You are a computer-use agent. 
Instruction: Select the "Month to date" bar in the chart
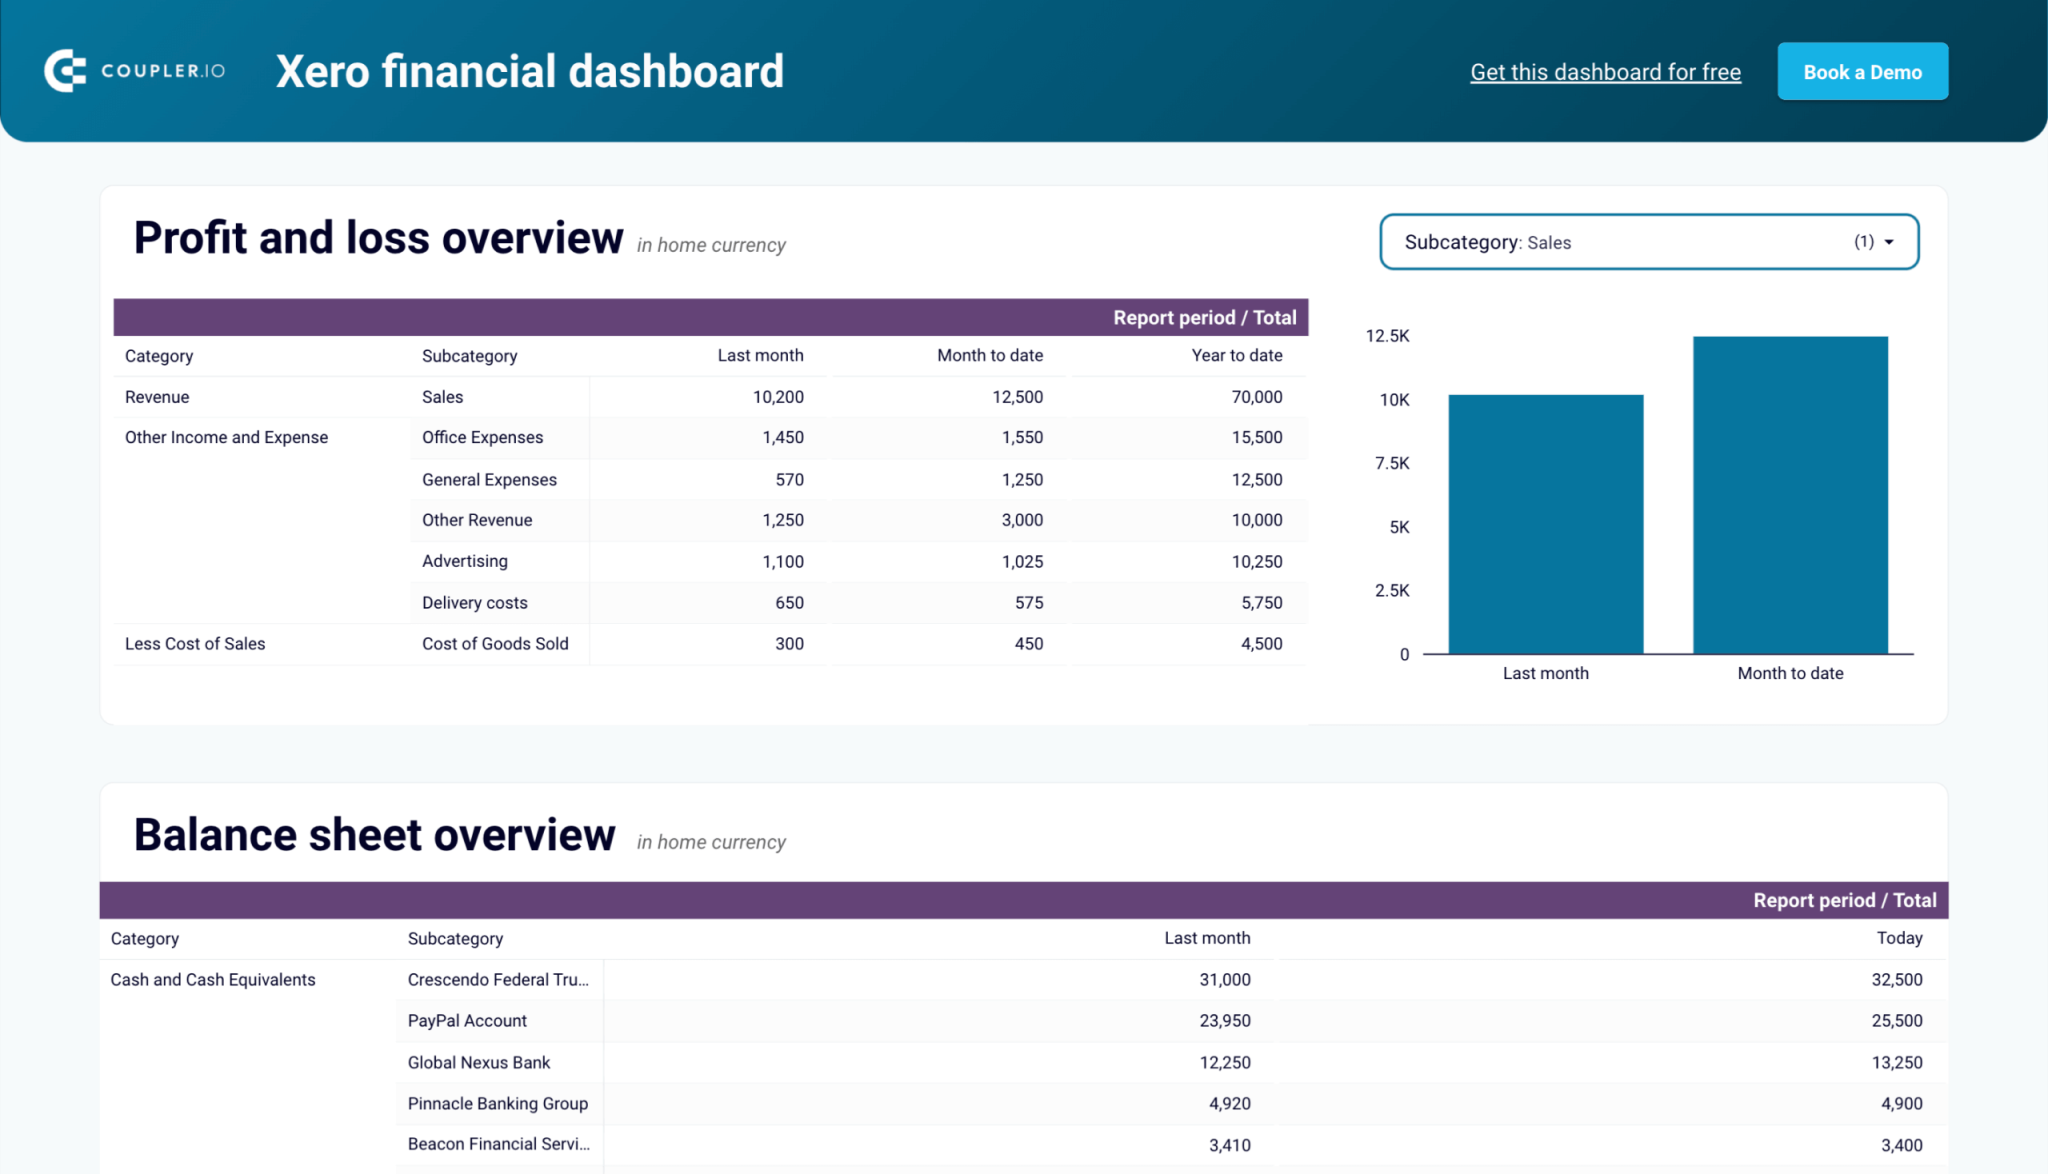(1789, 495)
